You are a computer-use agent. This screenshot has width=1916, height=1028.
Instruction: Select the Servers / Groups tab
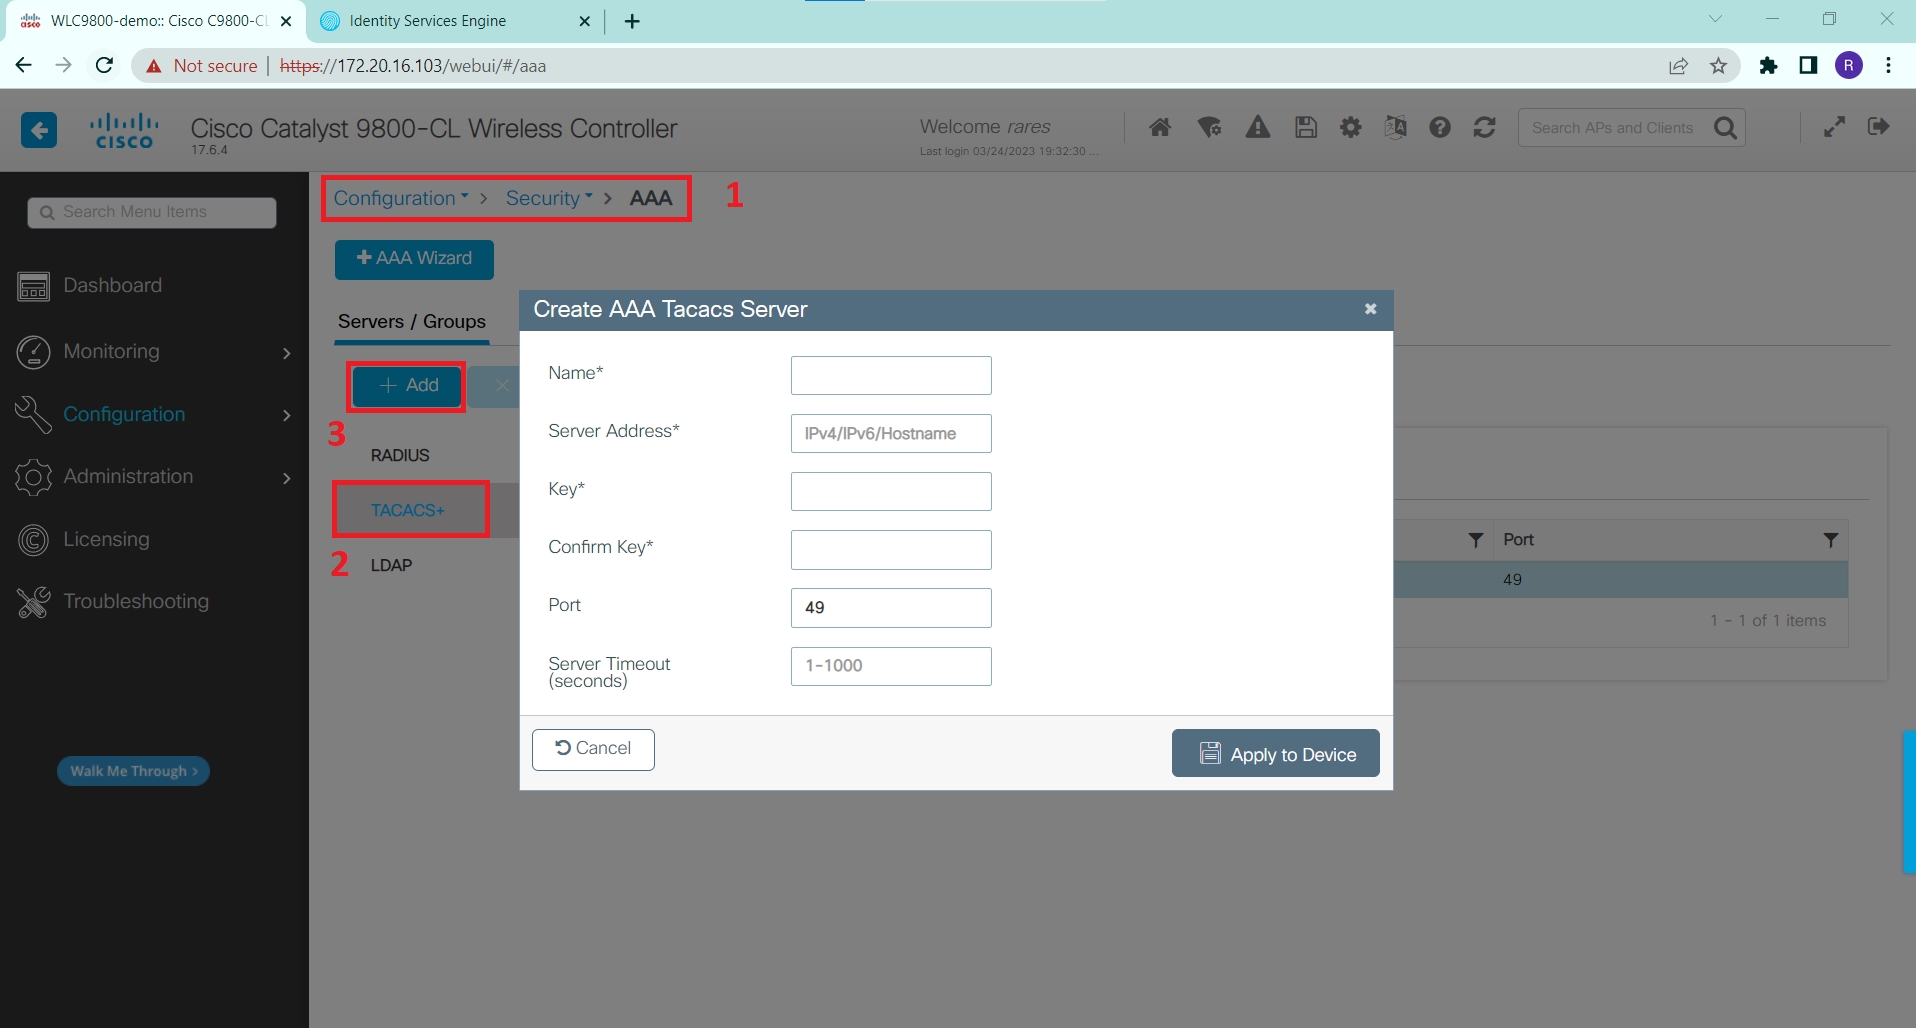[x=412, y=322]
